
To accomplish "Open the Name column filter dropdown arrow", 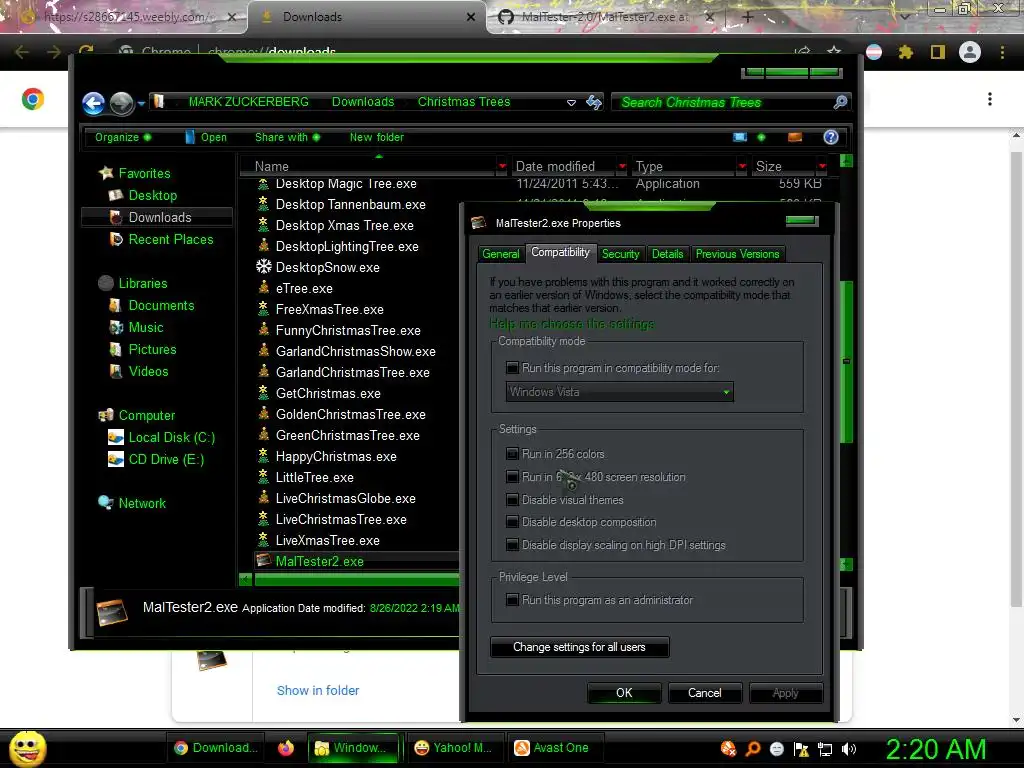I will coord(502,167).
